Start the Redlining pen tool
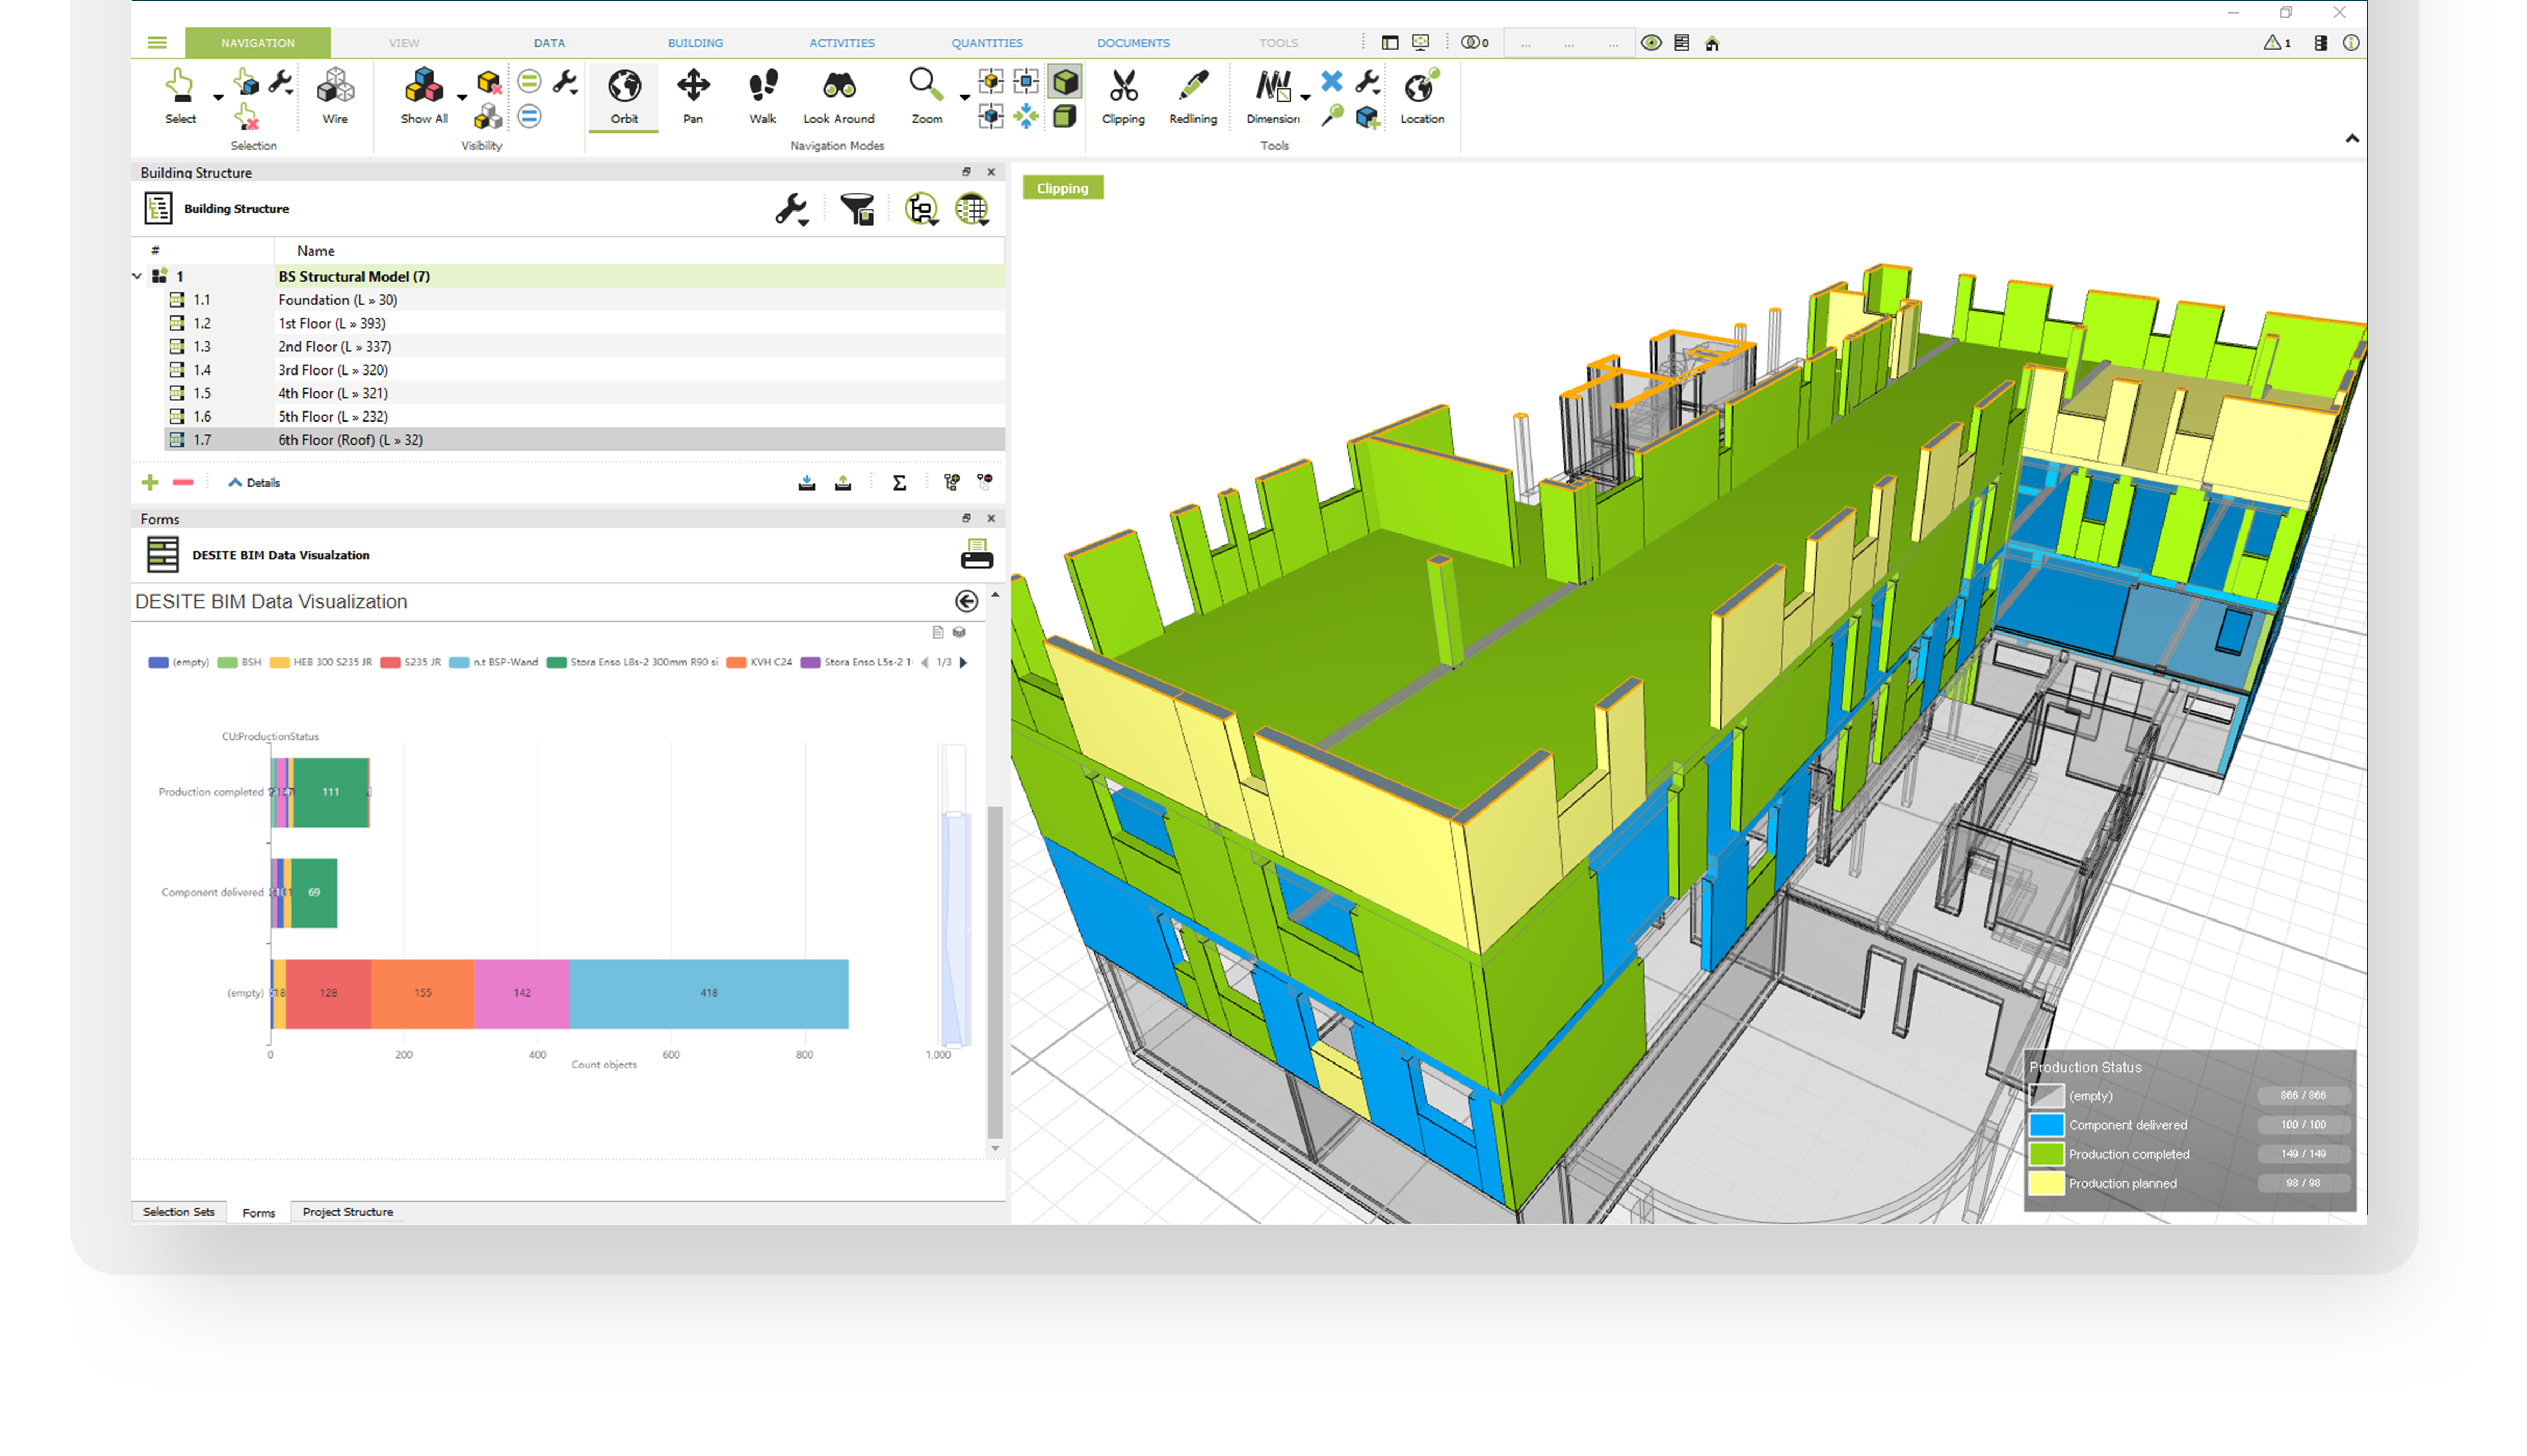 1193,96
